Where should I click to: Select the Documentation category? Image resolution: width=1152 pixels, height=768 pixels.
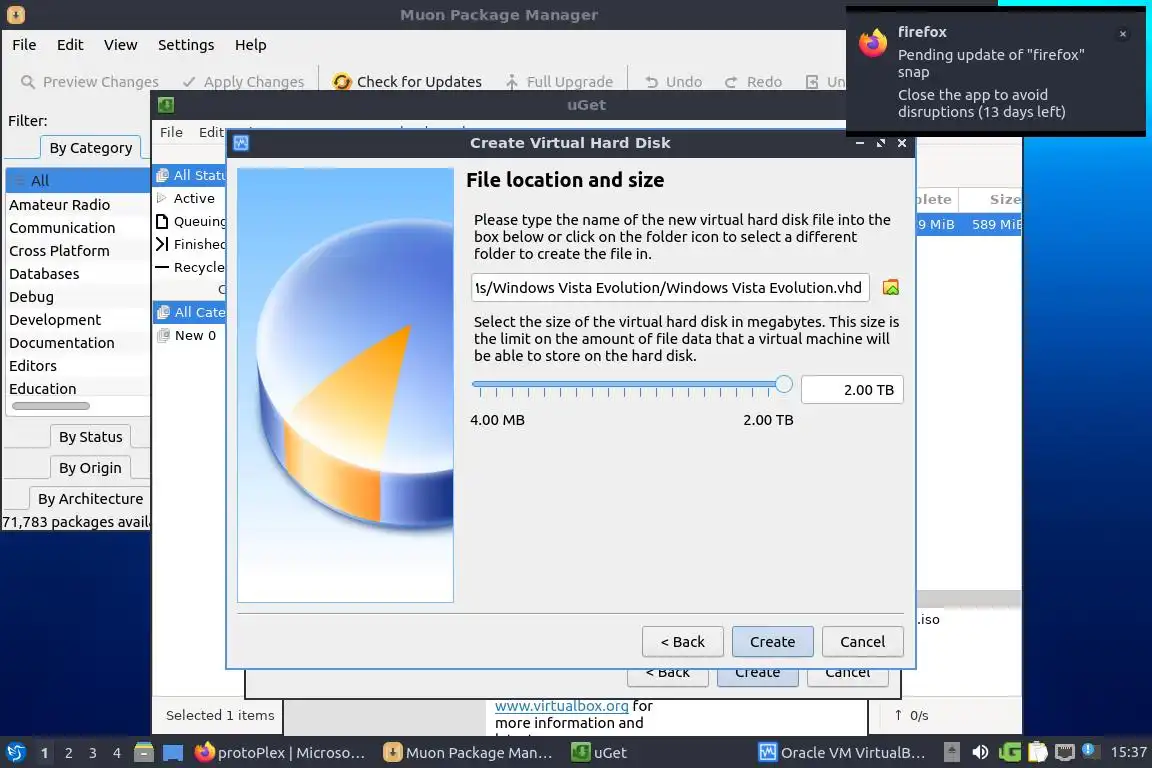(x=78, y=342)
